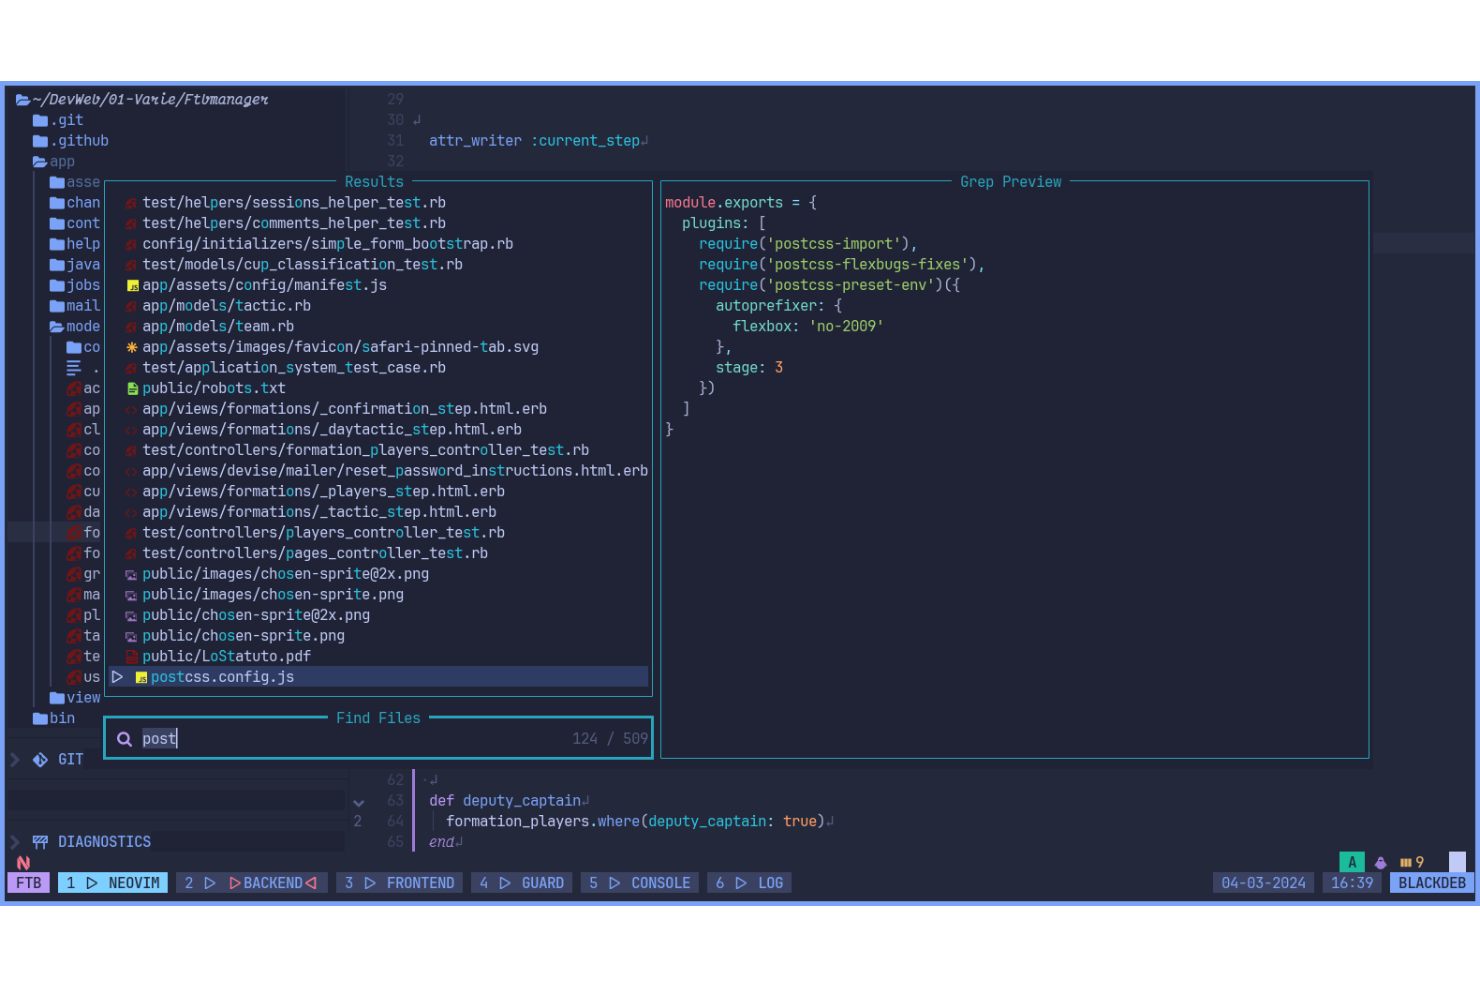Click the green A indicator in the status bar
Viewport: 1480px width, 987px height.
(1352, 861)
